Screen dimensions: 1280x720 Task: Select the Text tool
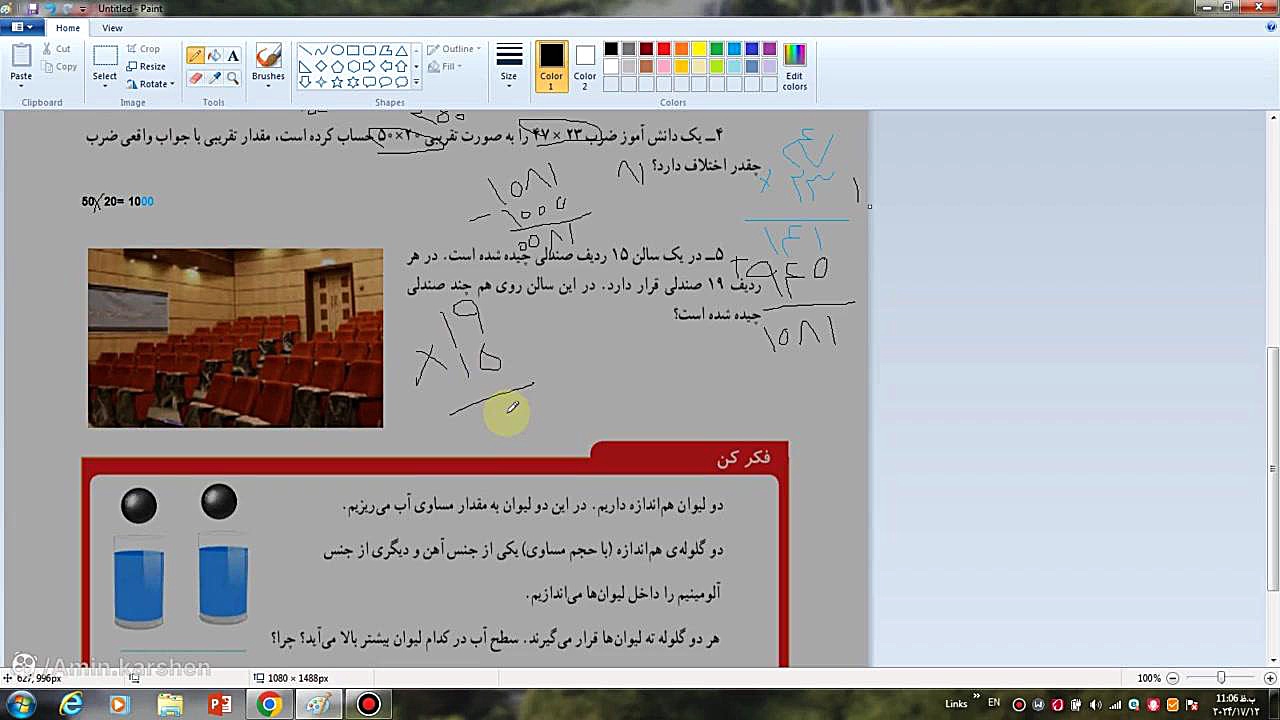coord(233,56)
